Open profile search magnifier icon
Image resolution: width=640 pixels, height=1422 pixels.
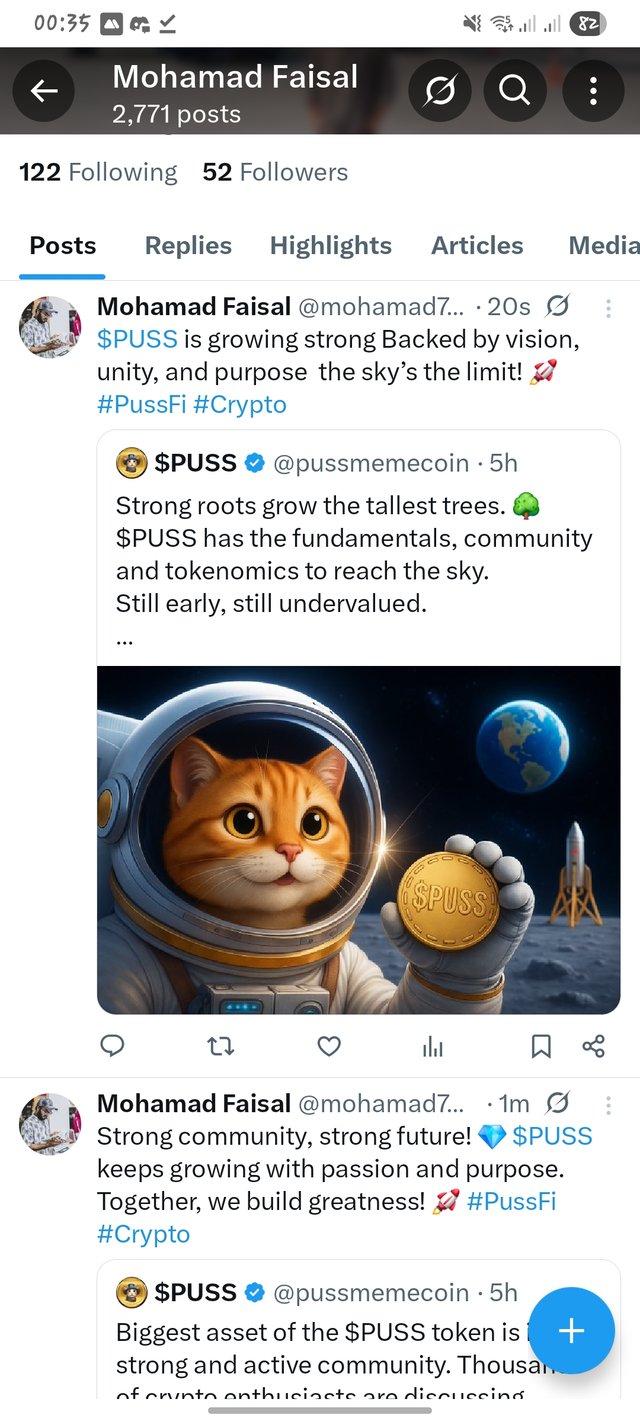(514, 92)
